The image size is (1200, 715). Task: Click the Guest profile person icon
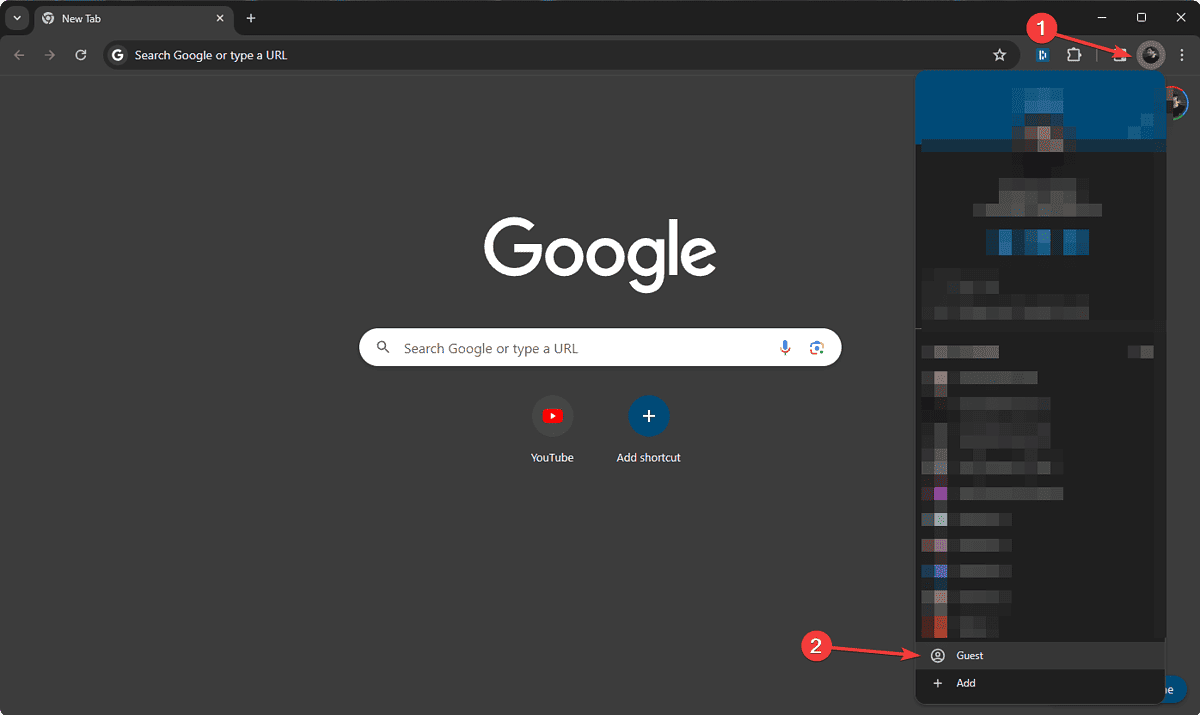click(x=937, y=655)
